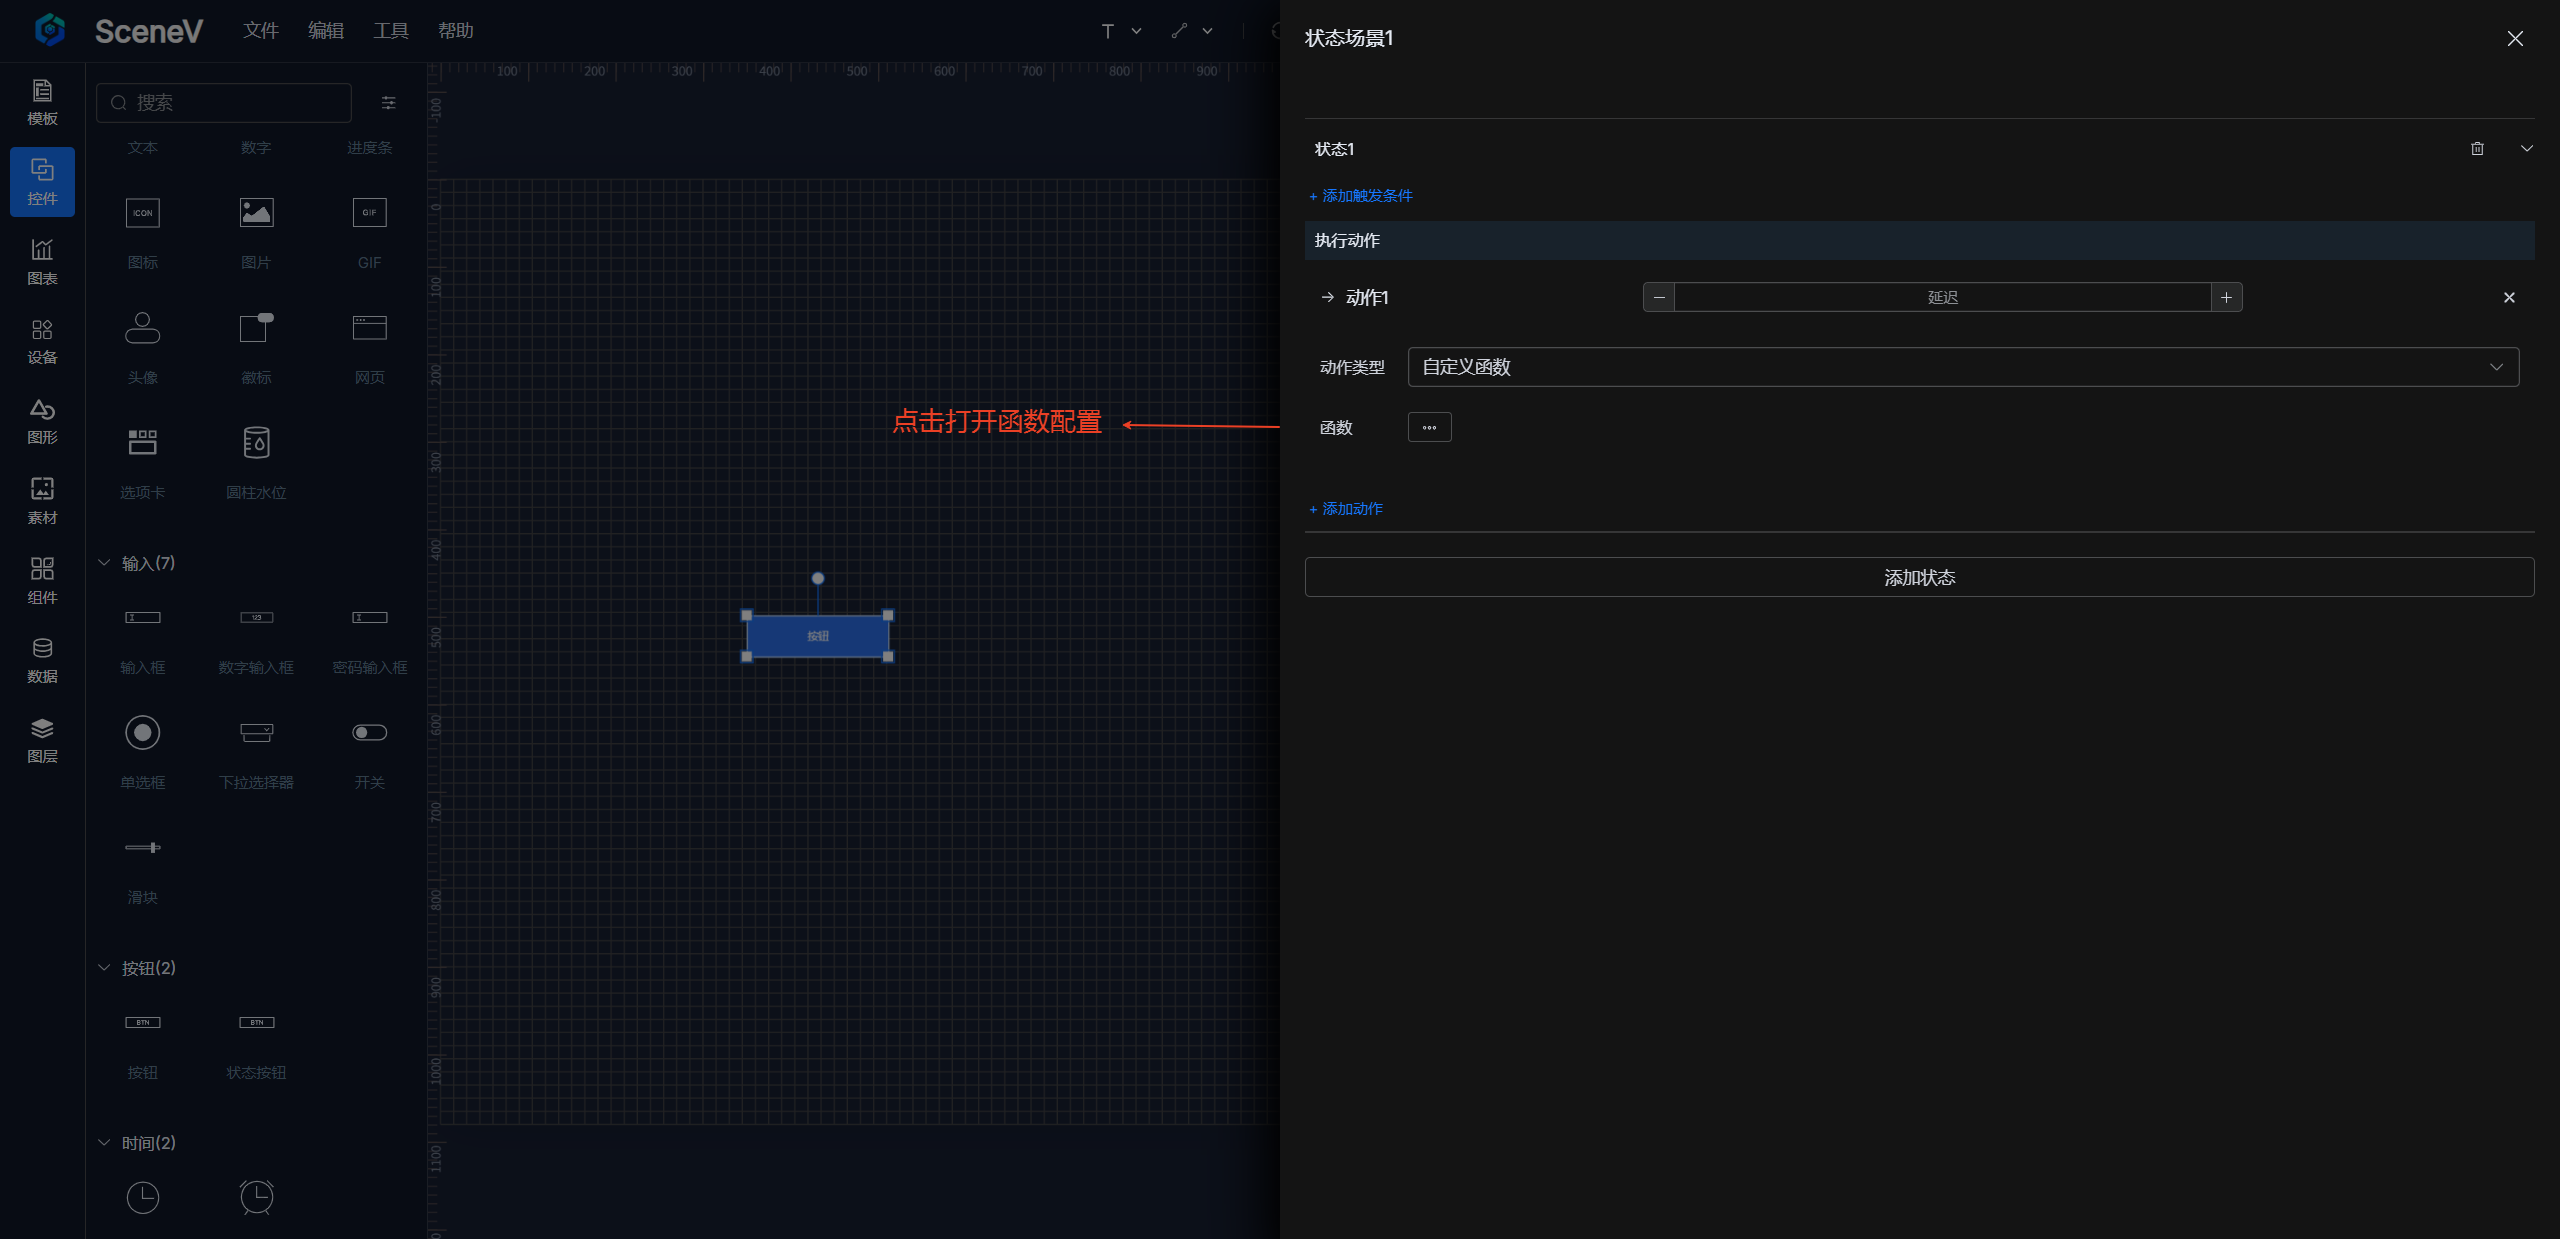This screenshot has height=1239, width=2560.
Task: Open the 图层 layers panel
Action: tap(42, 740)
